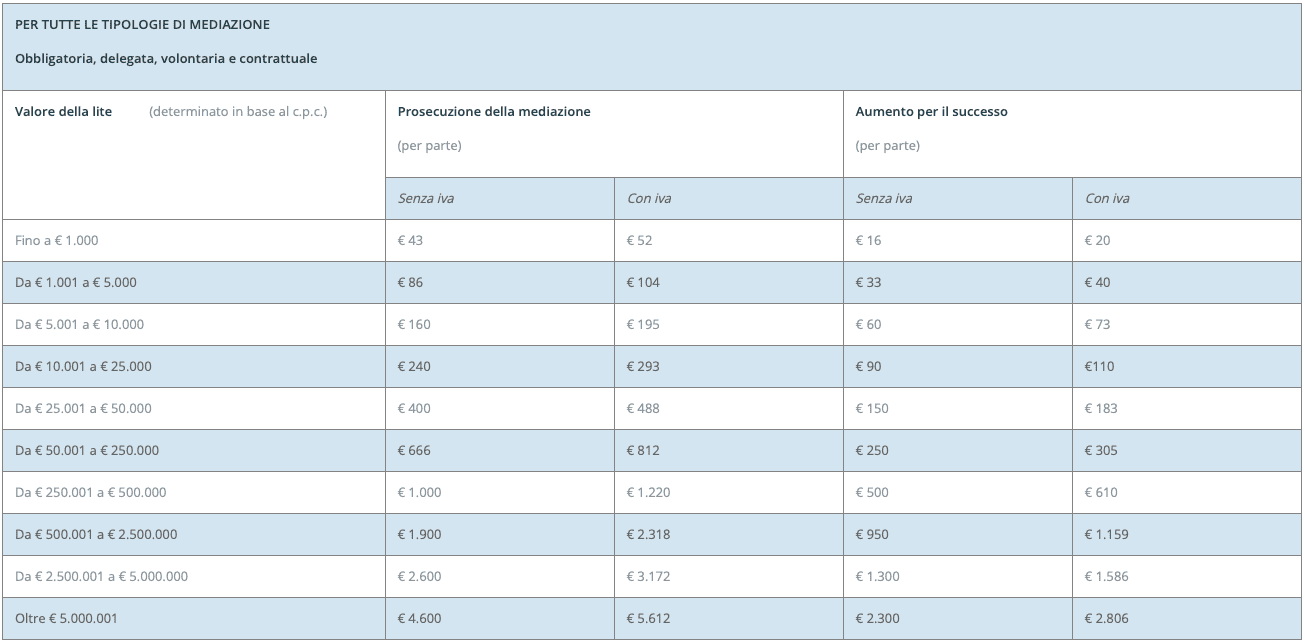Select the 'Valore della lite' column header
The image size is (1305, 642).
coord(63,112)
